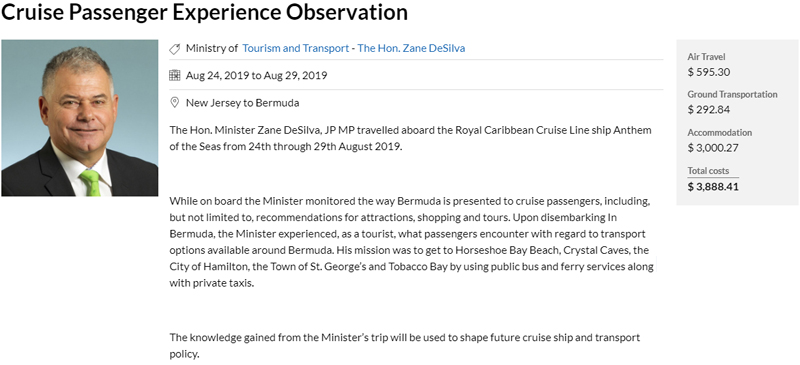The height and width of the screenshot is (365, 800).
Task: Click the $ 3,888.41 total amount
Action: pyautogui.click(x=713, y=186)
